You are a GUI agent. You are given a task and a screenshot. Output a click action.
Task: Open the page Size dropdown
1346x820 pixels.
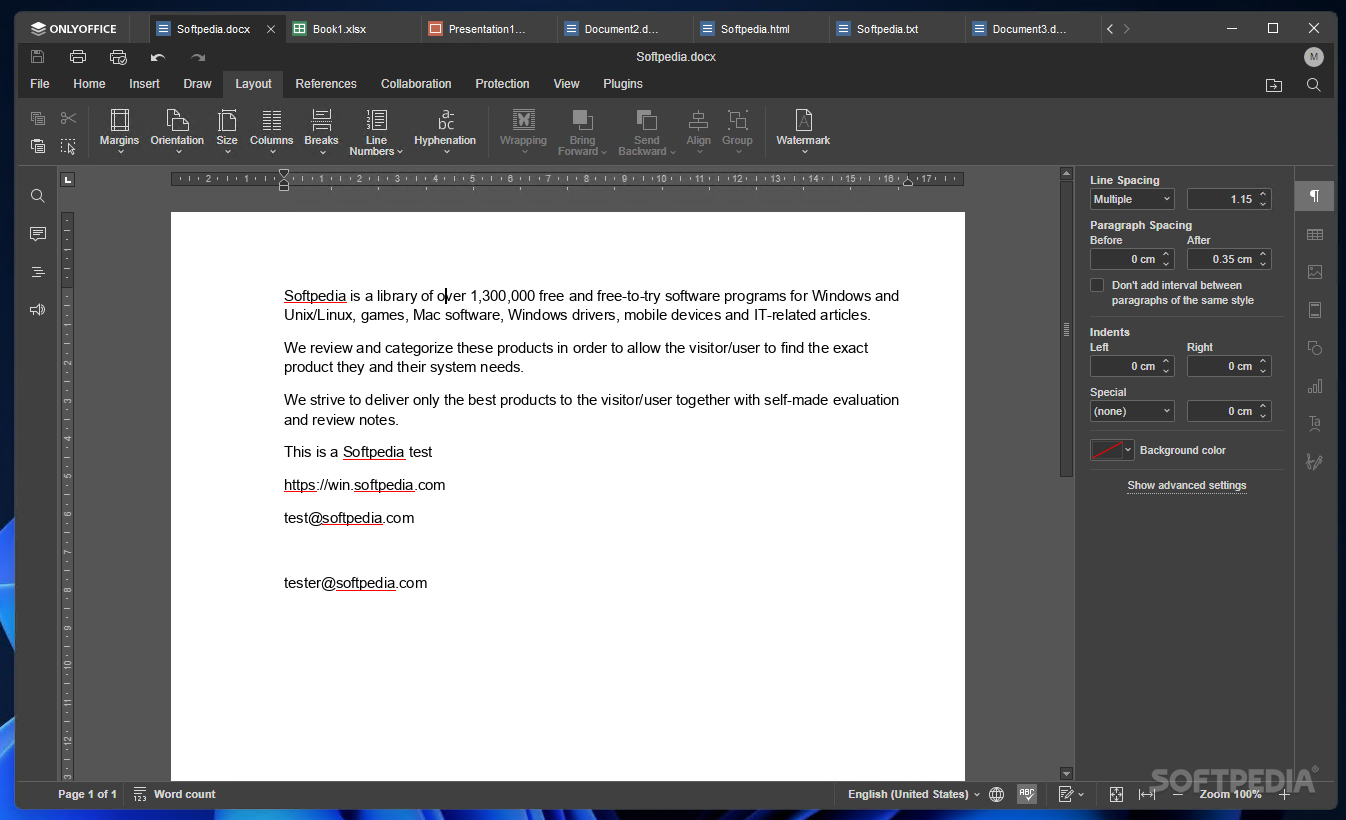[227, 131]
